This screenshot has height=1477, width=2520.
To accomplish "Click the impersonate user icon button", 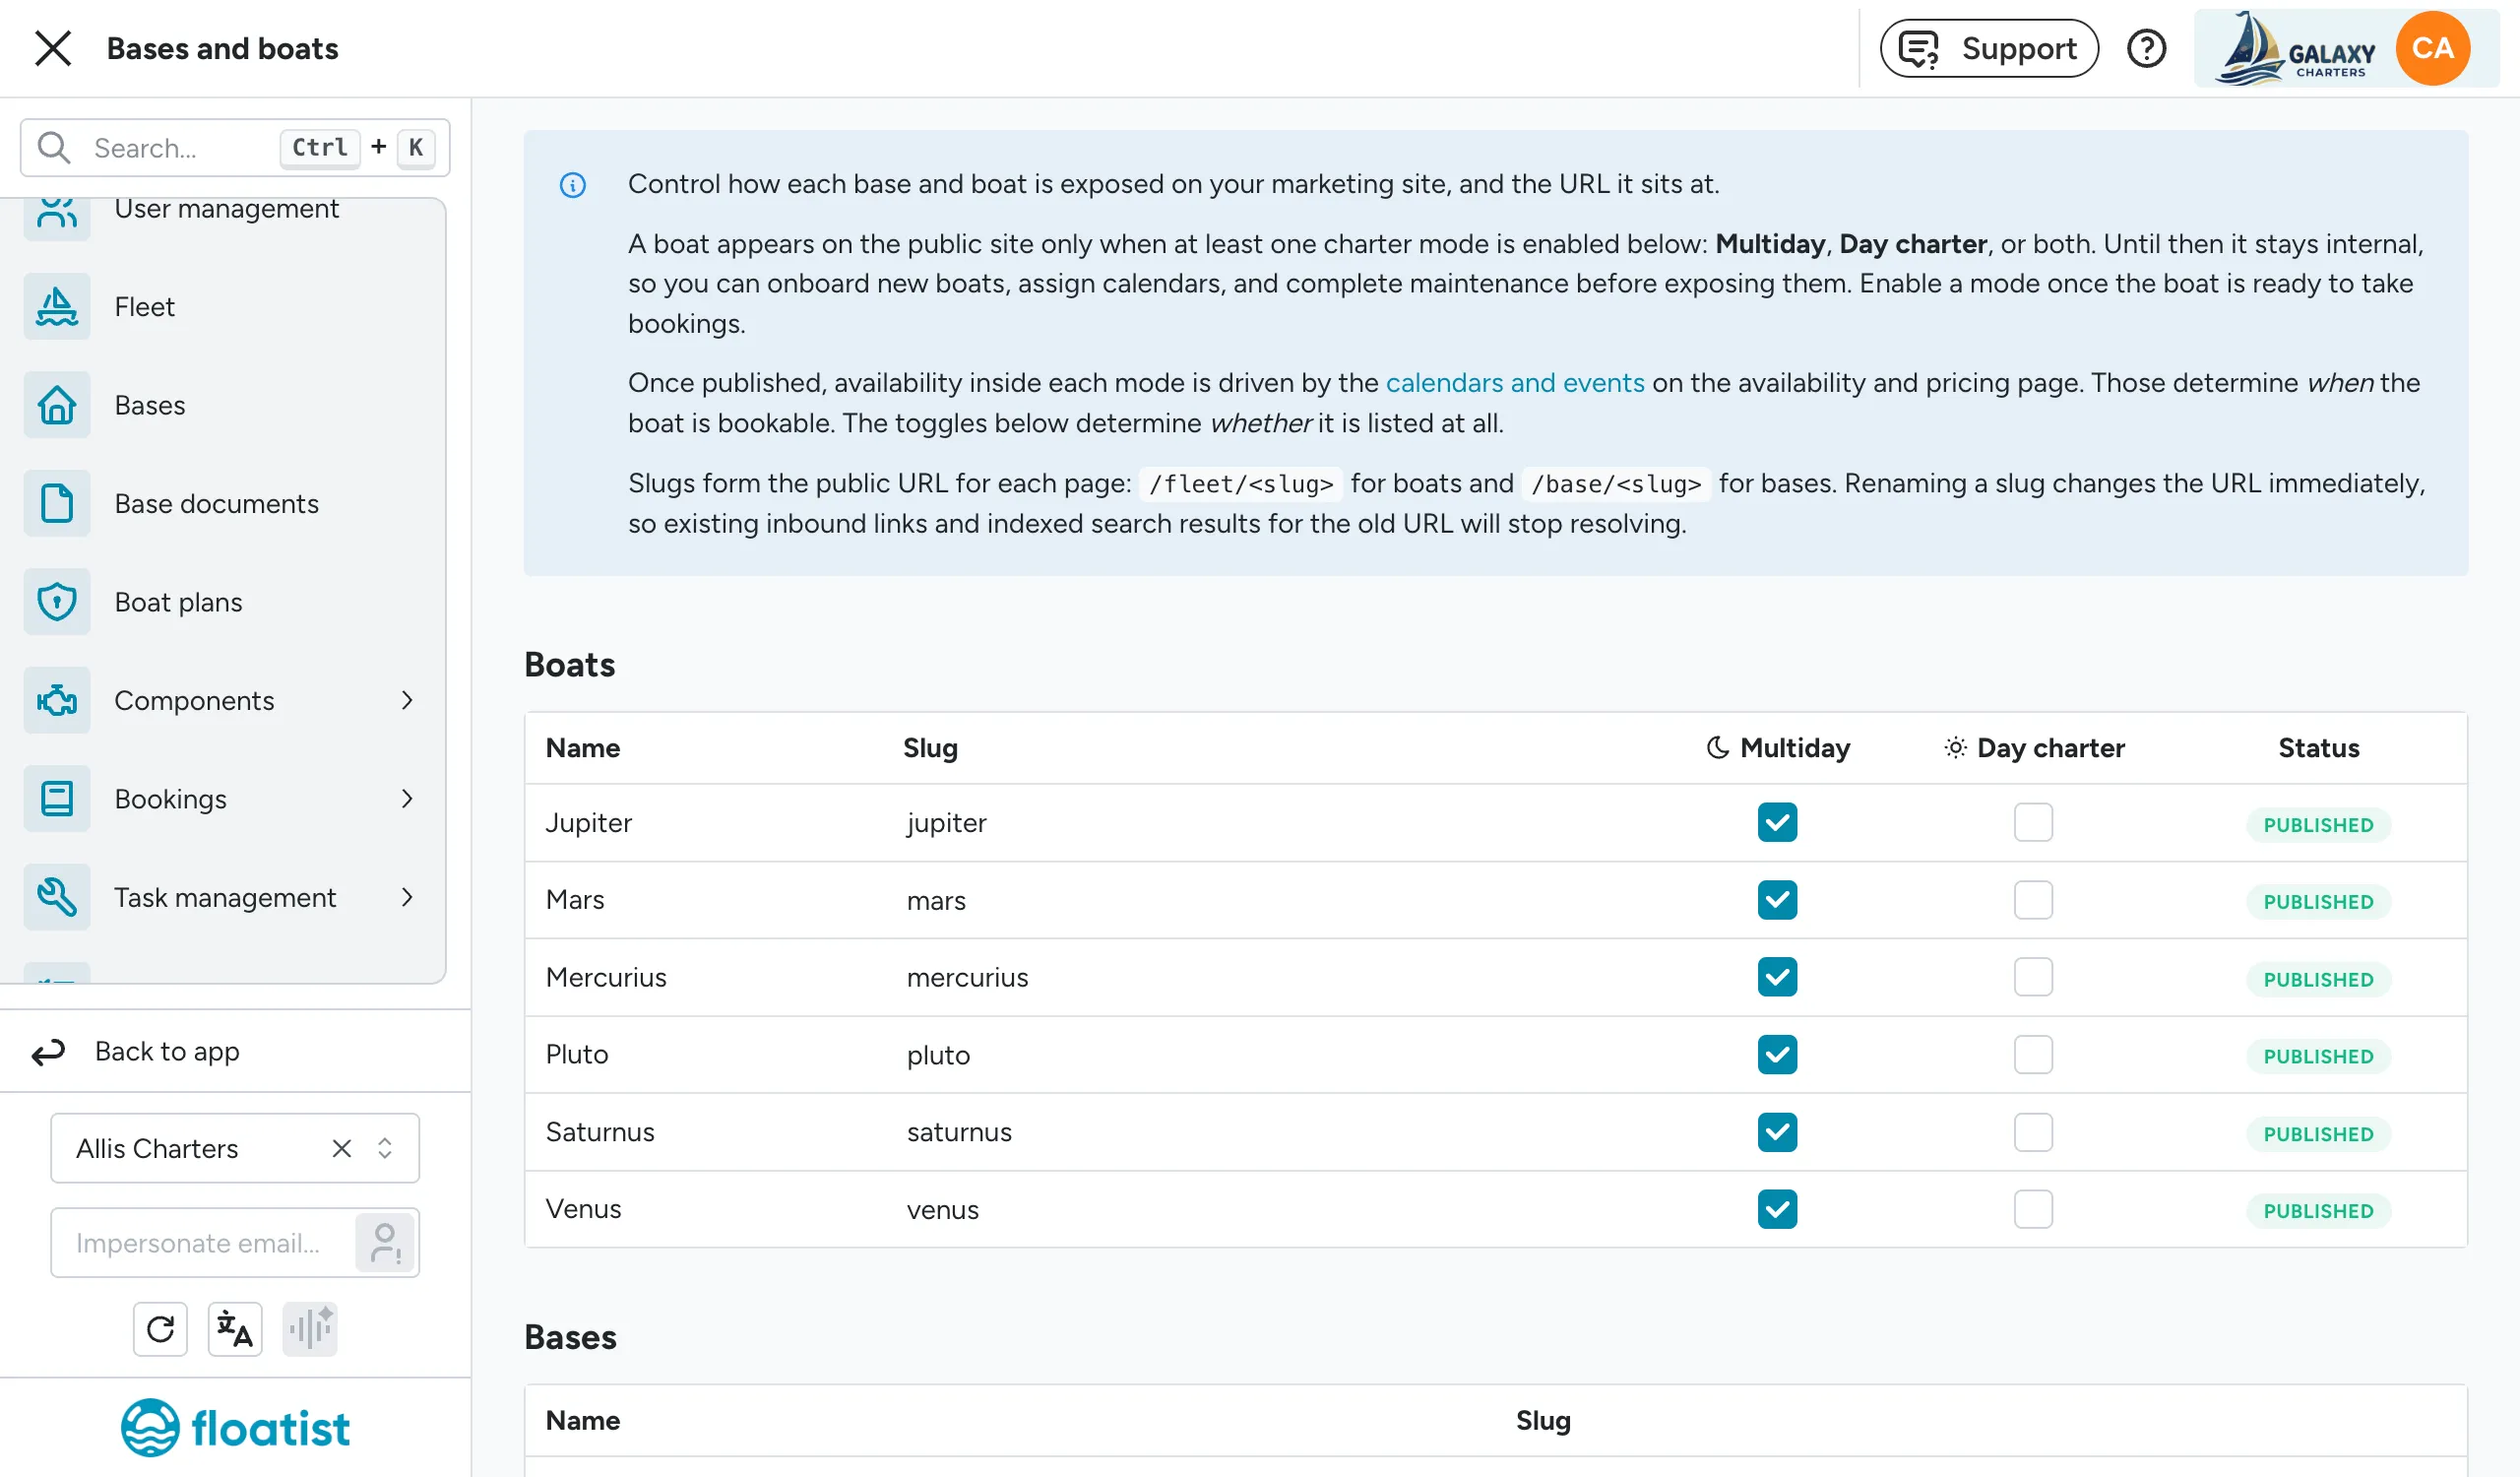I will (385, 1243).
